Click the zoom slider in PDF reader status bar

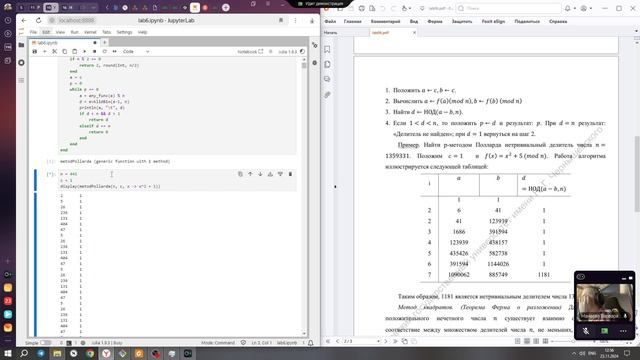click(x=573, y=341)
